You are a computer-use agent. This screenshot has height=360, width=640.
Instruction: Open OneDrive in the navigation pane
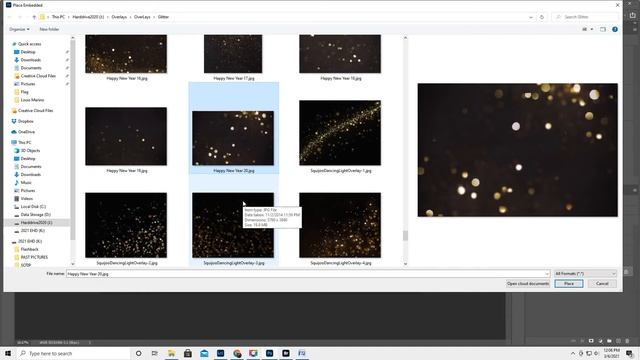click(x=26, y=132)
